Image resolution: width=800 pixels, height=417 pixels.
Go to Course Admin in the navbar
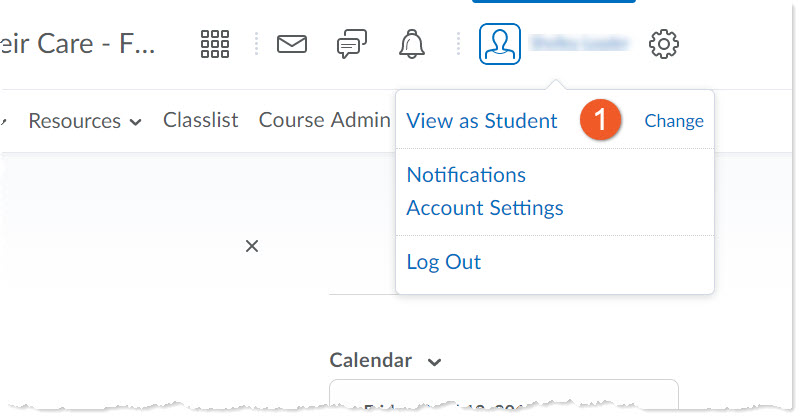[x=324, y=120]
